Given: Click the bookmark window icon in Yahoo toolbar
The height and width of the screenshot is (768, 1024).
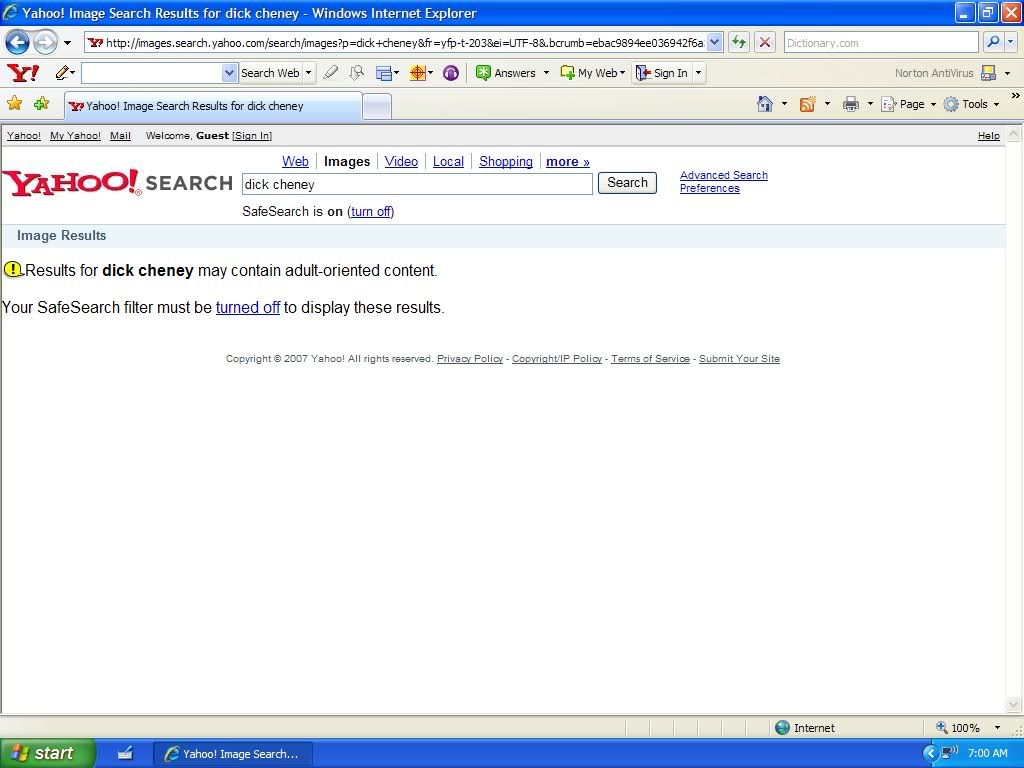Looking at the screenshot, I should (x=383, y=72).
